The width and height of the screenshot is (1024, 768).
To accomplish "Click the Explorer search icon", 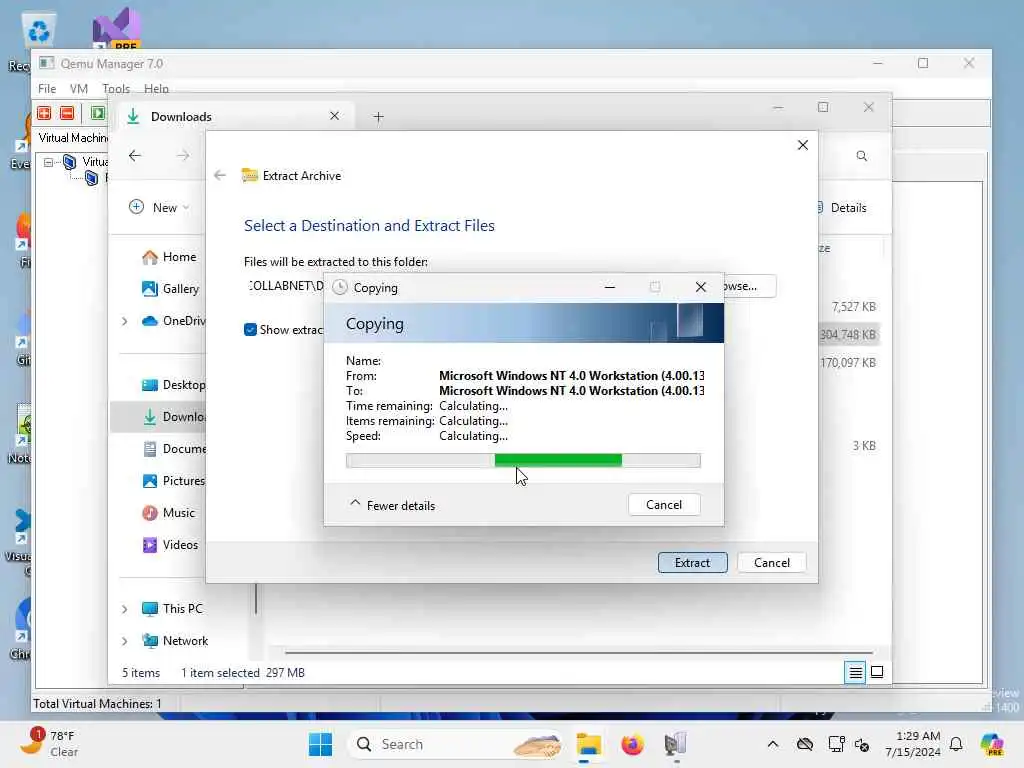I will pos(861,156).
